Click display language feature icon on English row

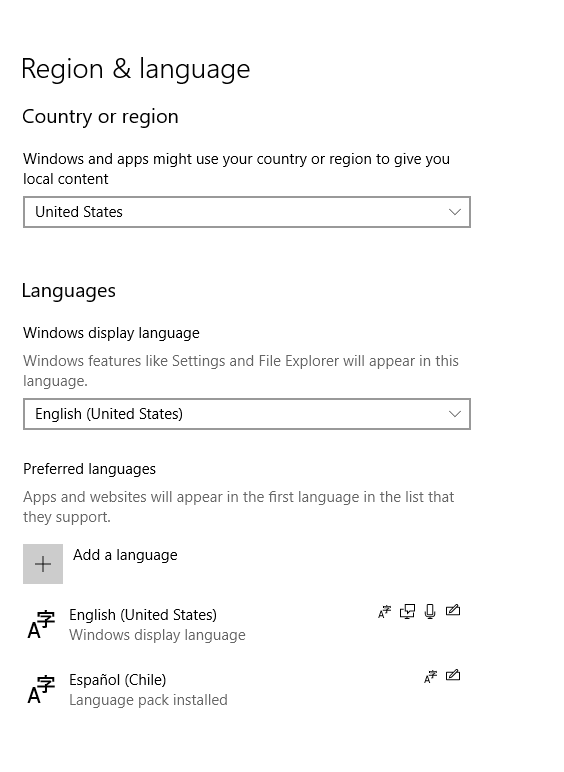point(384,611)
